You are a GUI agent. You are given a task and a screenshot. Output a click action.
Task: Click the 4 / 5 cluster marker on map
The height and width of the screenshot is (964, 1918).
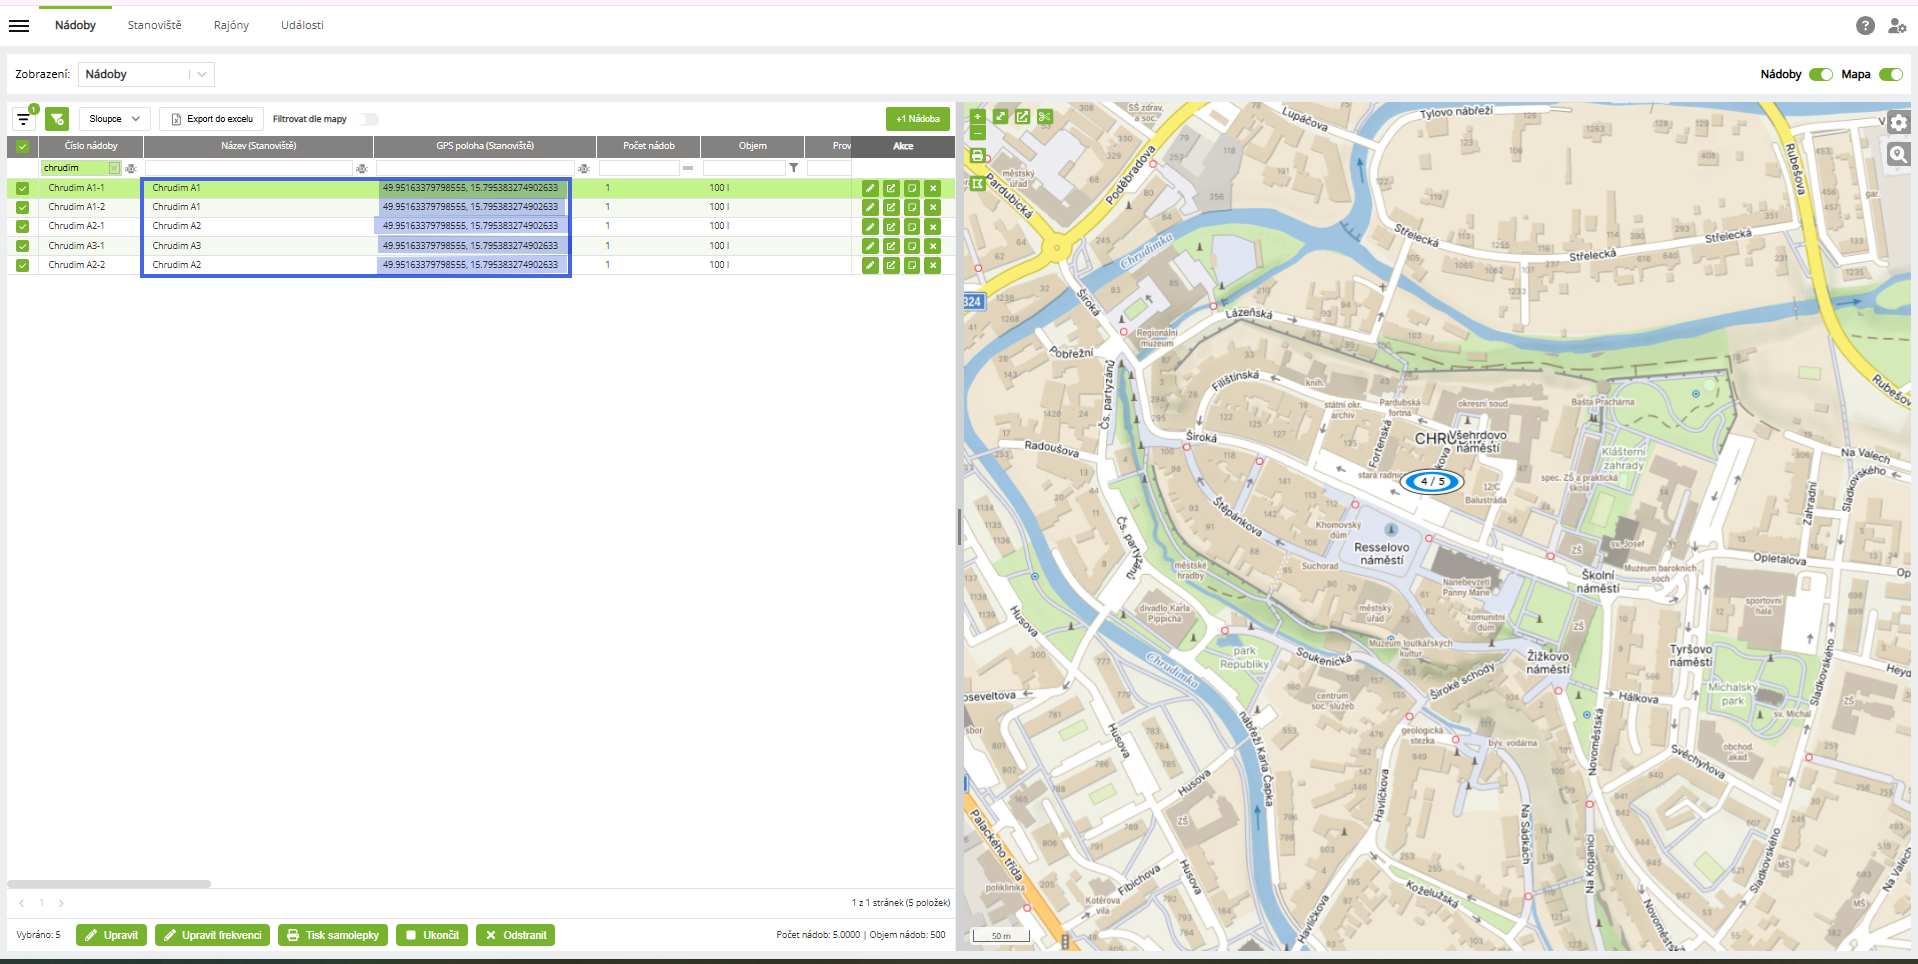(1432, 482)
